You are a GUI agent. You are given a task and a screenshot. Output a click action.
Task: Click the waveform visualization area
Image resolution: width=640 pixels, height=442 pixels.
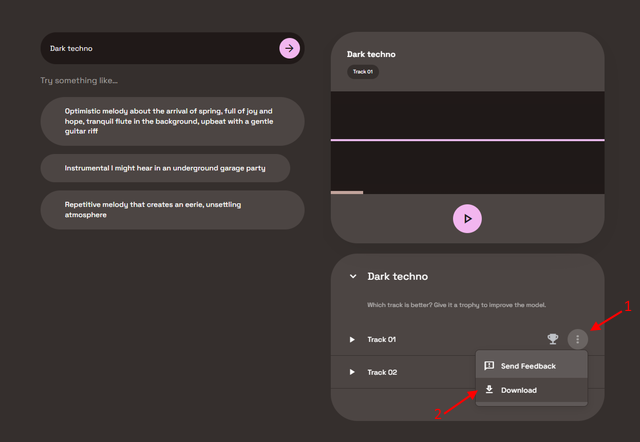467,141
